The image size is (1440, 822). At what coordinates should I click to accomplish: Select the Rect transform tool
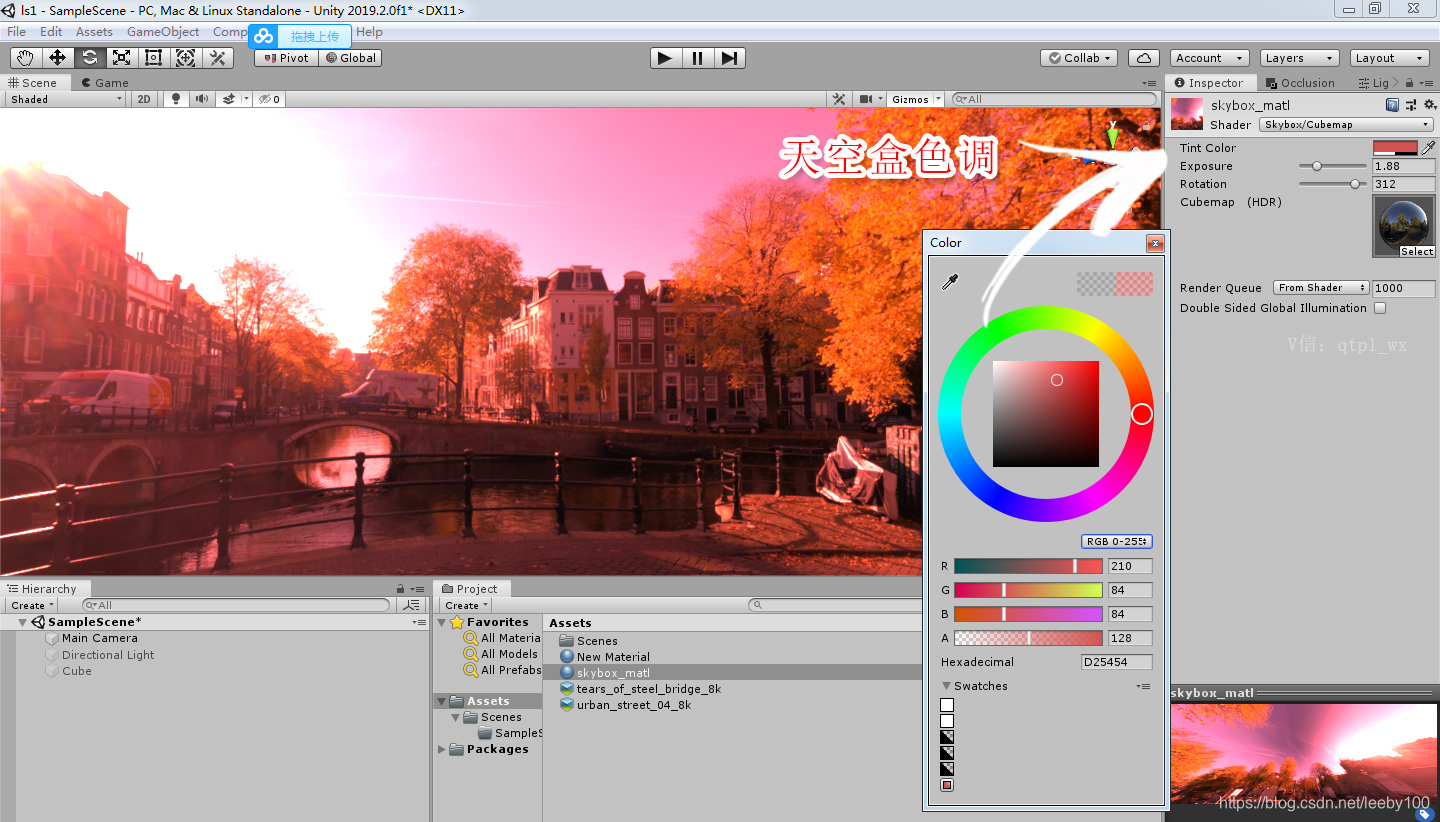pos(154,58)
